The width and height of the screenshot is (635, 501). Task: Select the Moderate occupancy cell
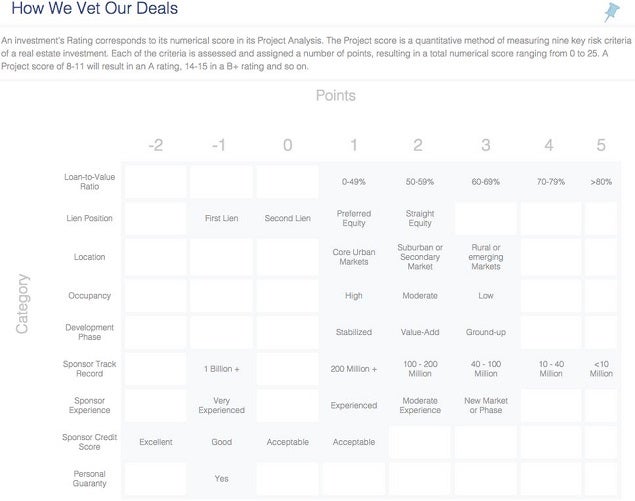[x=420, y=296]
